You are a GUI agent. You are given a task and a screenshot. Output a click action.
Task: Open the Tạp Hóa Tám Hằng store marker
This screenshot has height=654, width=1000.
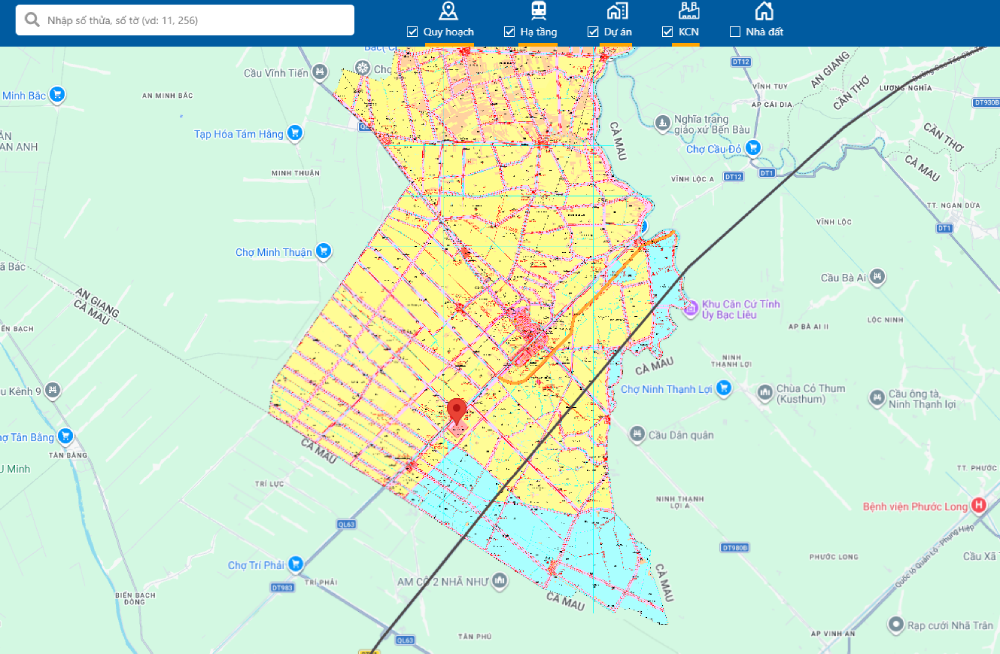click(x=294, y=133)
